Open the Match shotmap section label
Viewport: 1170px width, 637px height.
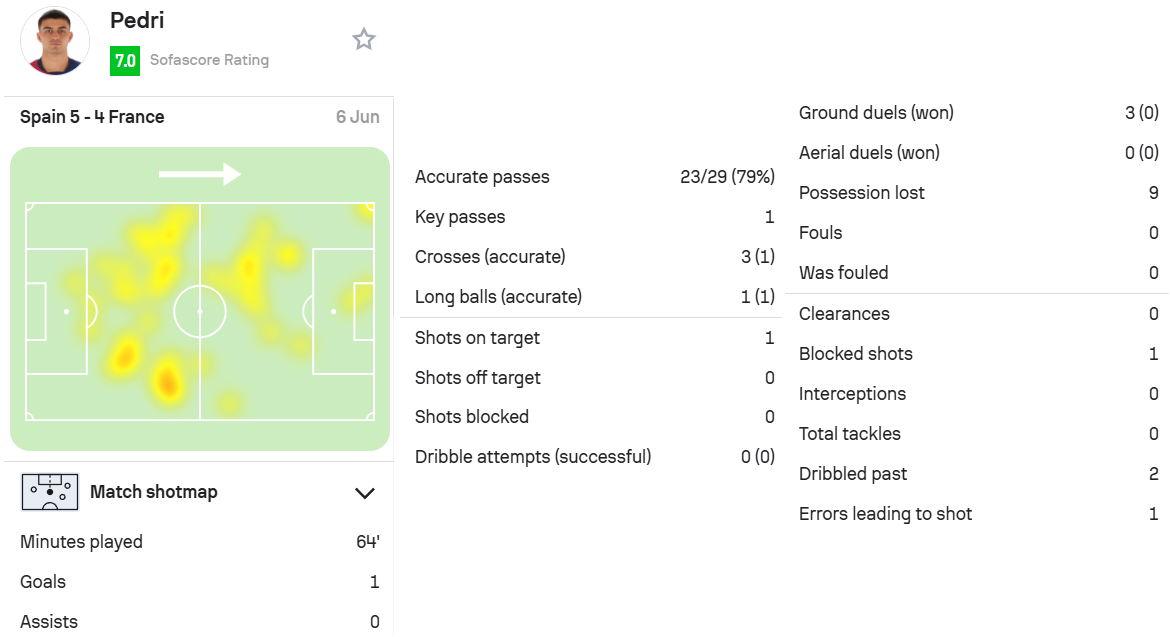point(154,492)
